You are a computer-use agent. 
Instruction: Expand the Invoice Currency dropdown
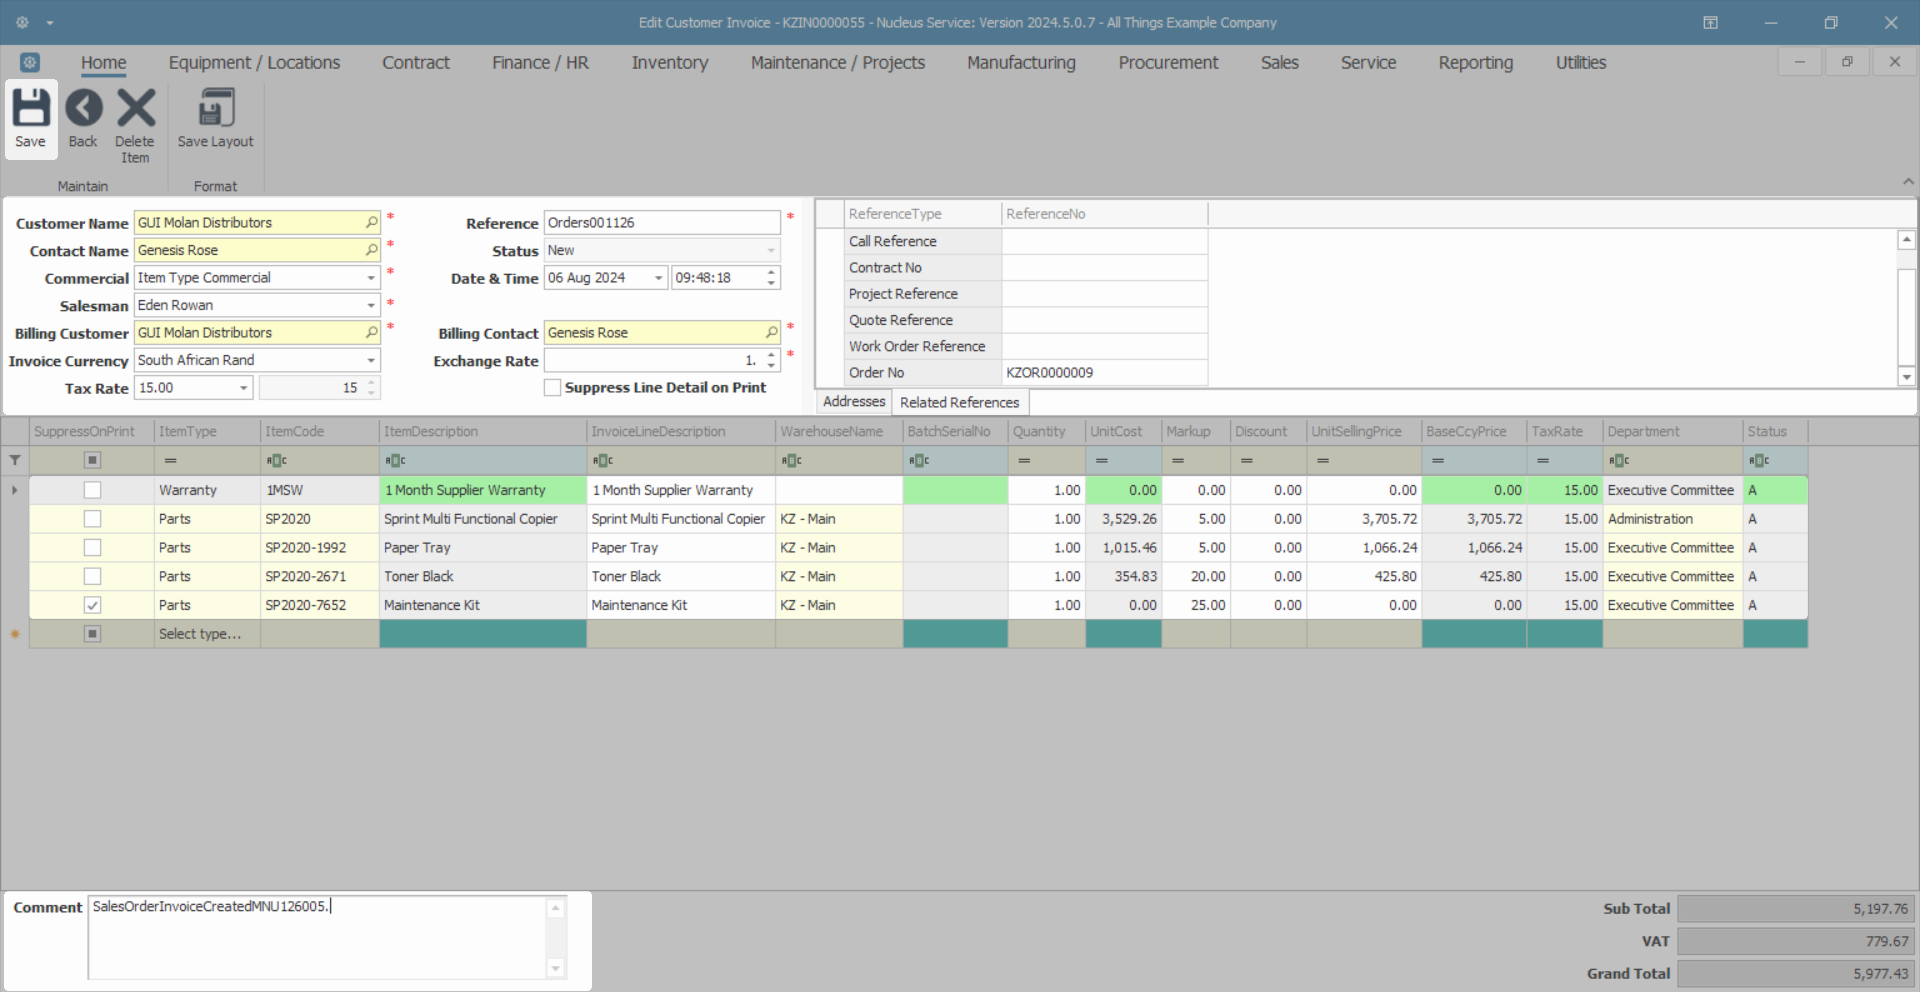click(371, 361)
